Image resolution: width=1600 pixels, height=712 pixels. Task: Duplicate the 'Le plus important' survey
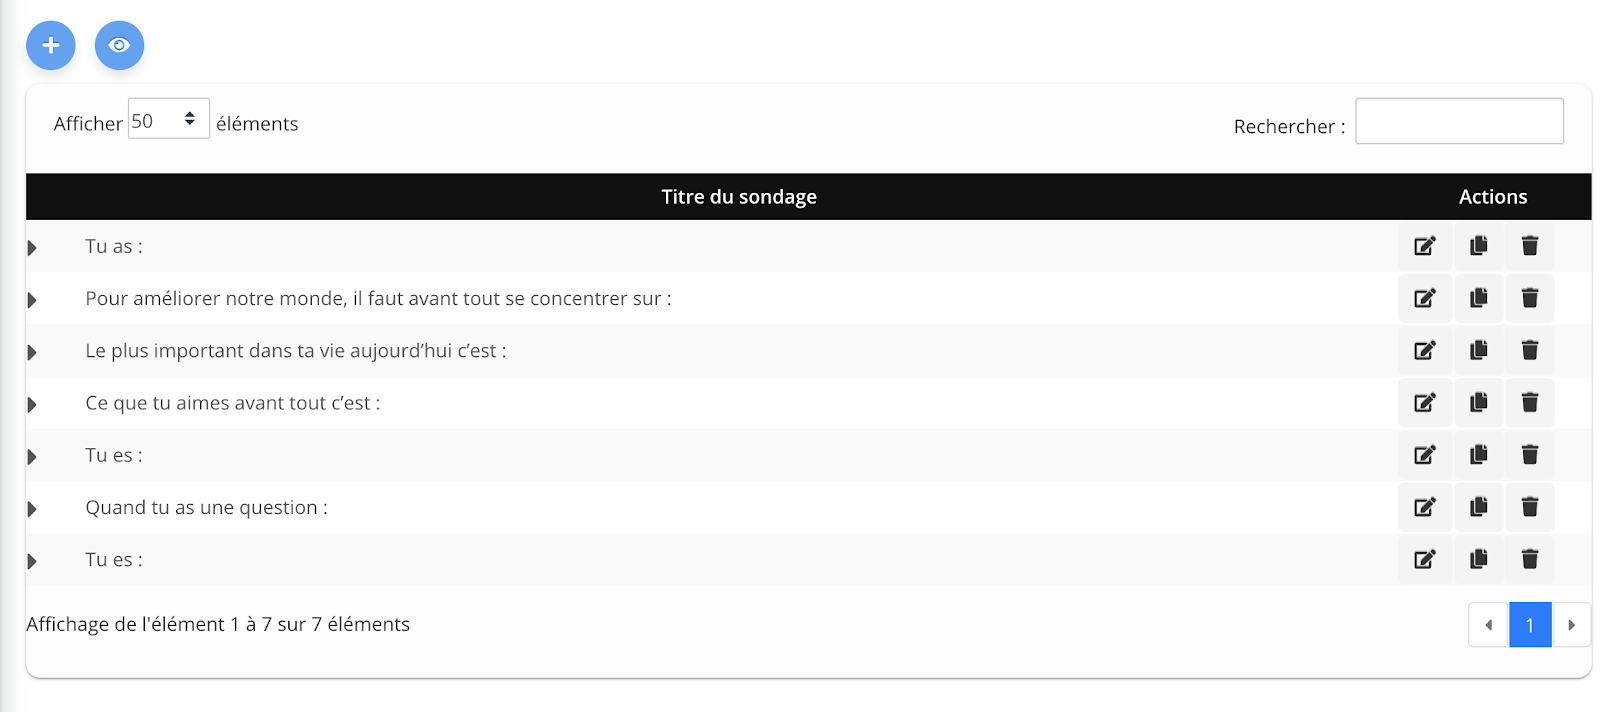(x=1478, y=350)
